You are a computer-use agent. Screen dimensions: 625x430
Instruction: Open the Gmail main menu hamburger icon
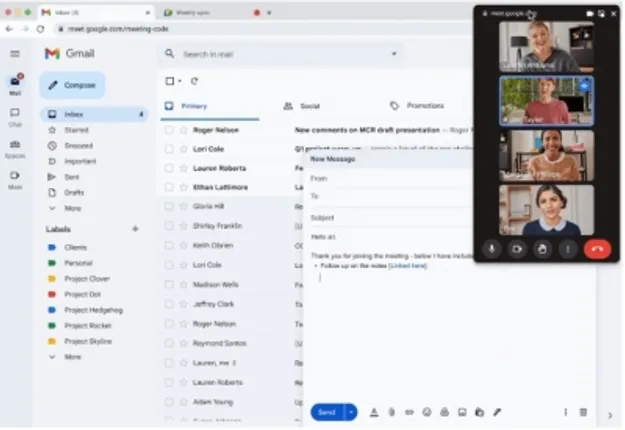tap(15, 53)
